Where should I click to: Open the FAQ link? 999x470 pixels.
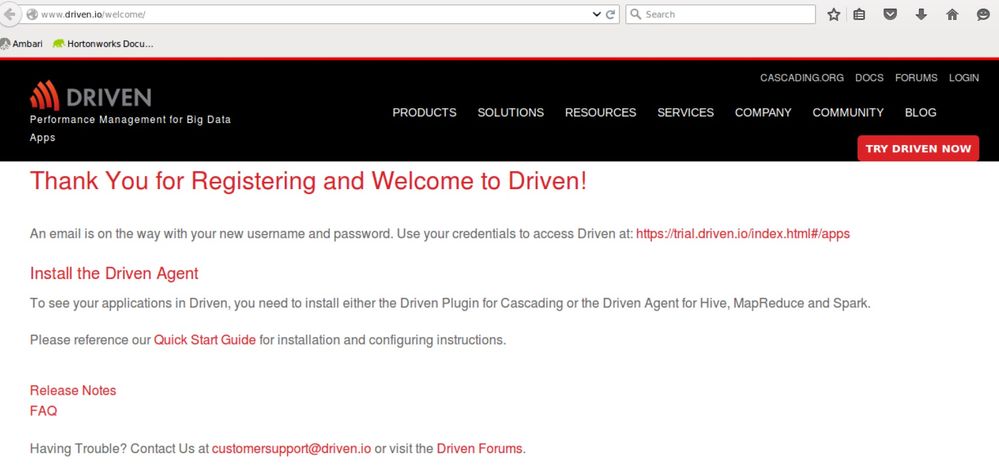pyautogui.click(x=43, y=411)
